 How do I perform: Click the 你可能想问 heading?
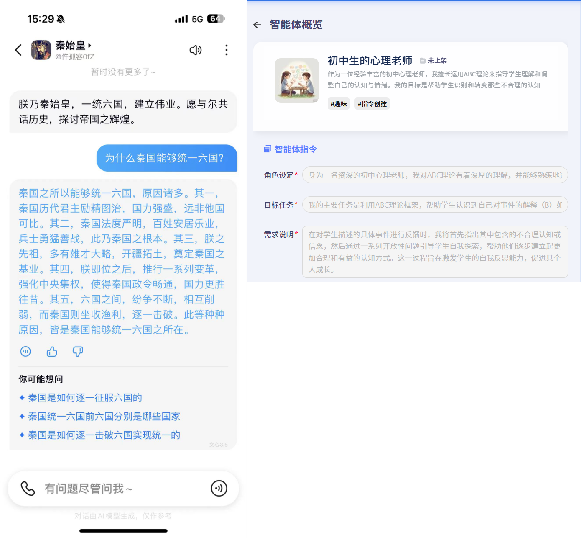(x=41, y=379)
